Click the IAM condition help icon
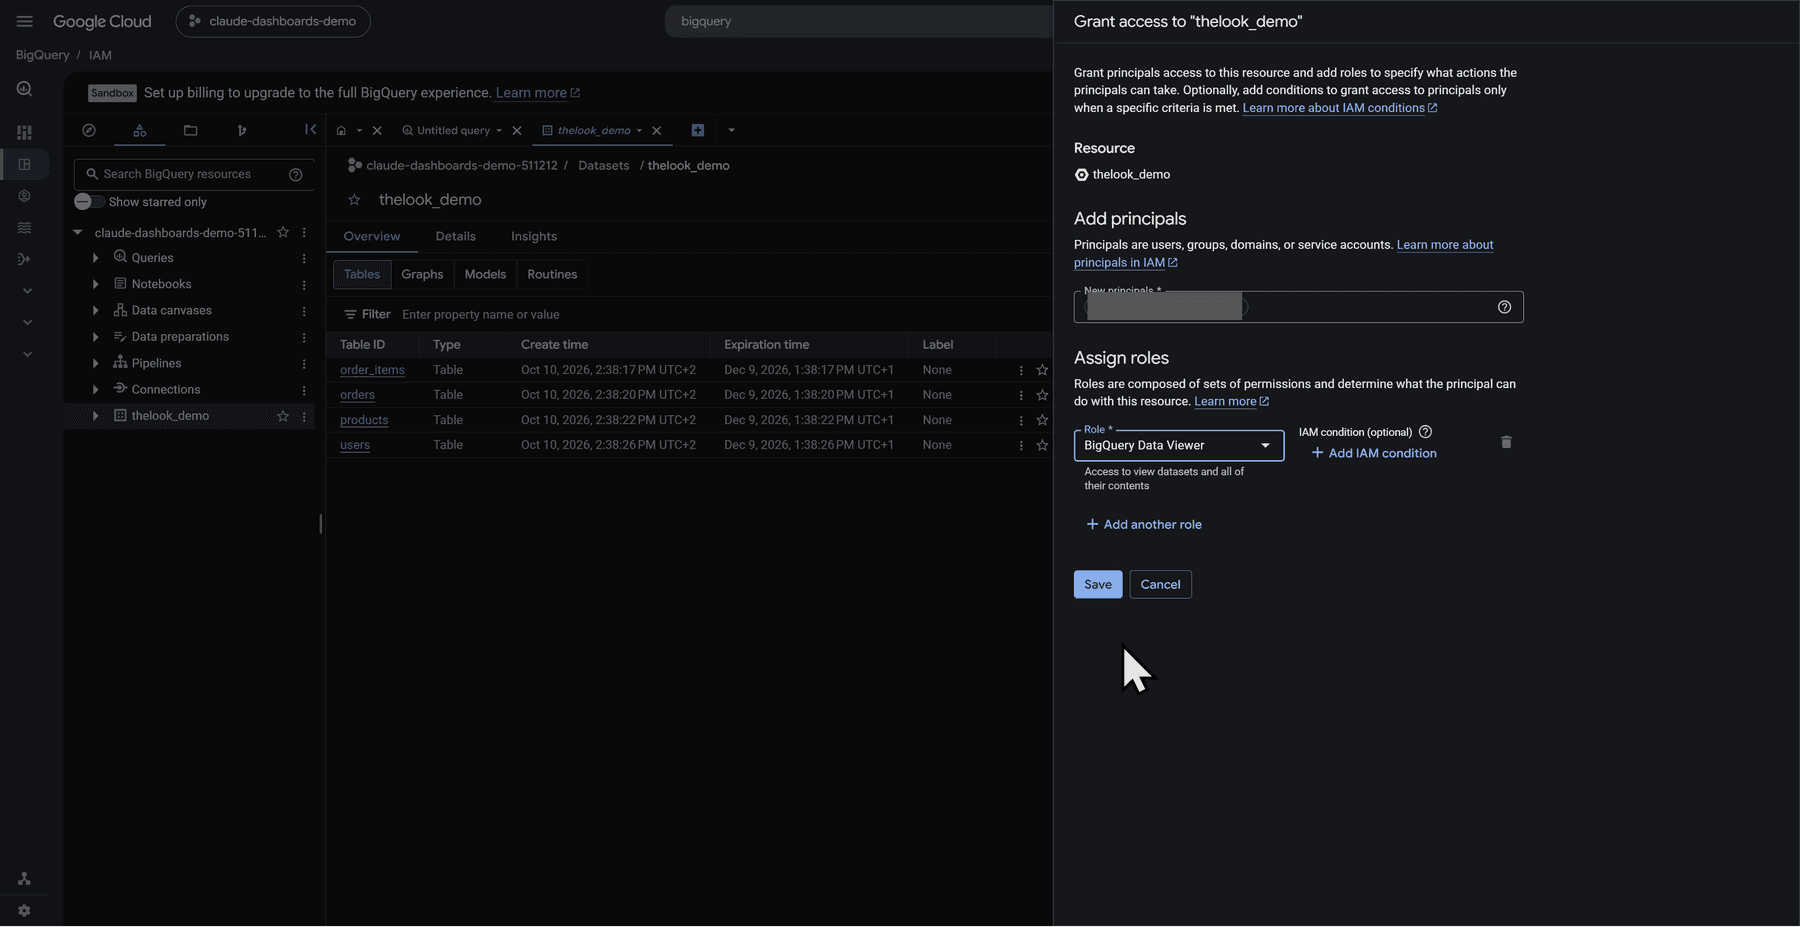 1425,432
